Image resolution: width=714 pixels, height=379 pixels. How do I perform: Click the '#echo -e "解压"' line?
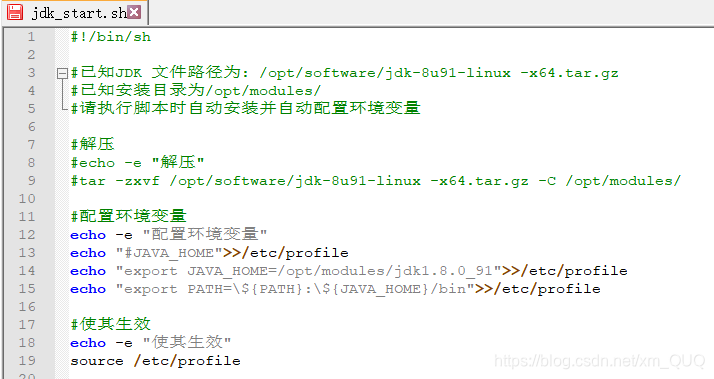point(138,162)
